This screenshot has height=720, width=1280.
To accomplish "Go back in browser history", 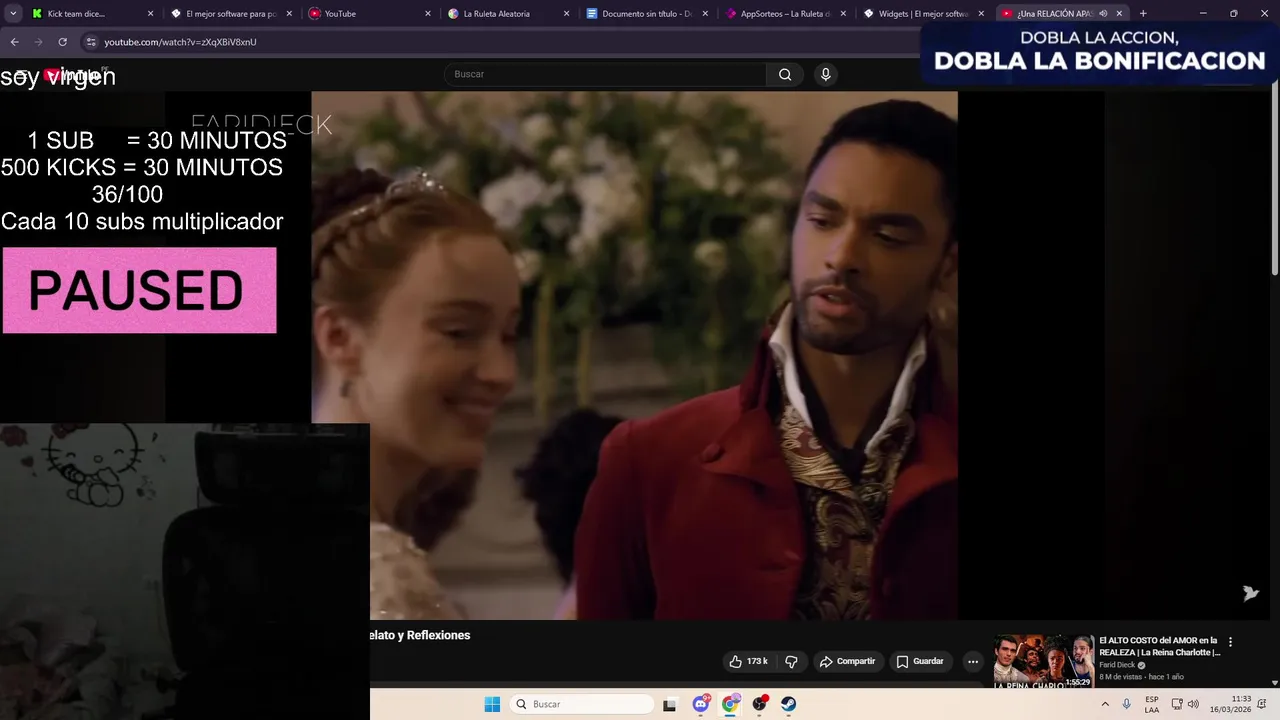I will (x=14, y=42).
